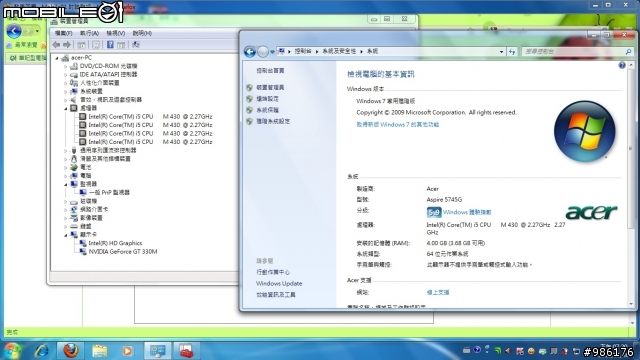Expand the 通用序列匯流排控制器 USB node
The width and height of the screenshot is (640, 360).
point(65,151)
